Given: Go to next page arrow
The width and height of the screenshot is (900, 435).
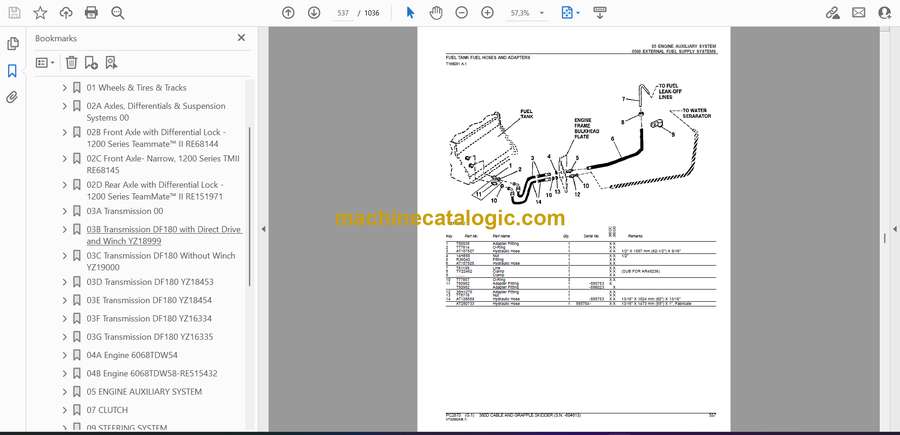Looking at the screenshot, I should pos(314,13).
